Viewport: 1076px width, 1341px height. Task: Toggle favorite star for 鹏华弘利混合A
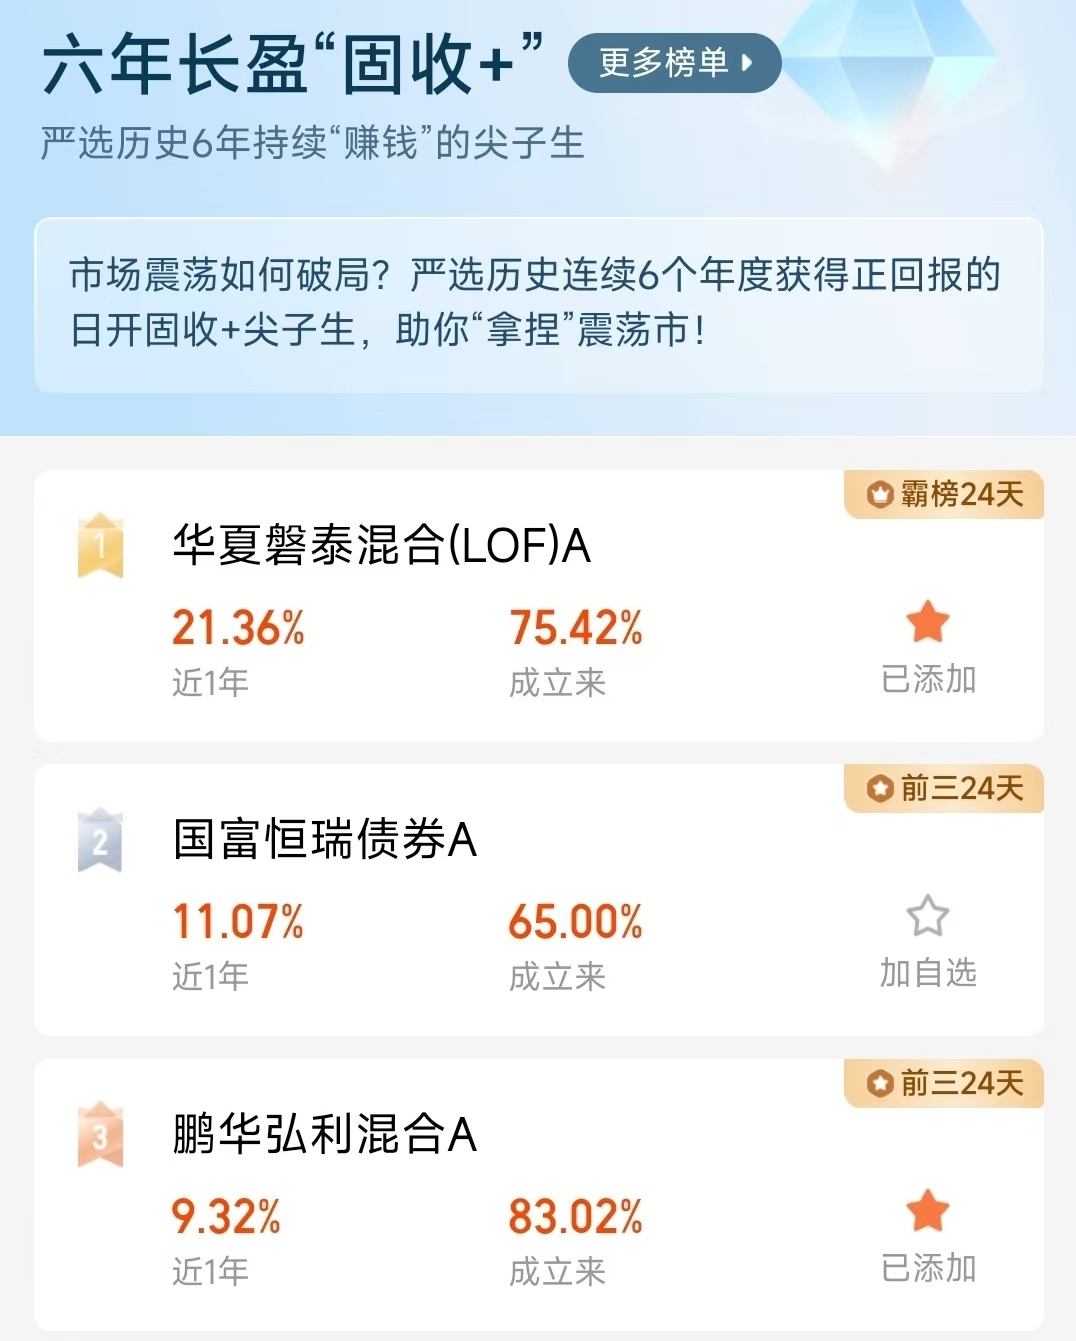tap(927, 1211)
